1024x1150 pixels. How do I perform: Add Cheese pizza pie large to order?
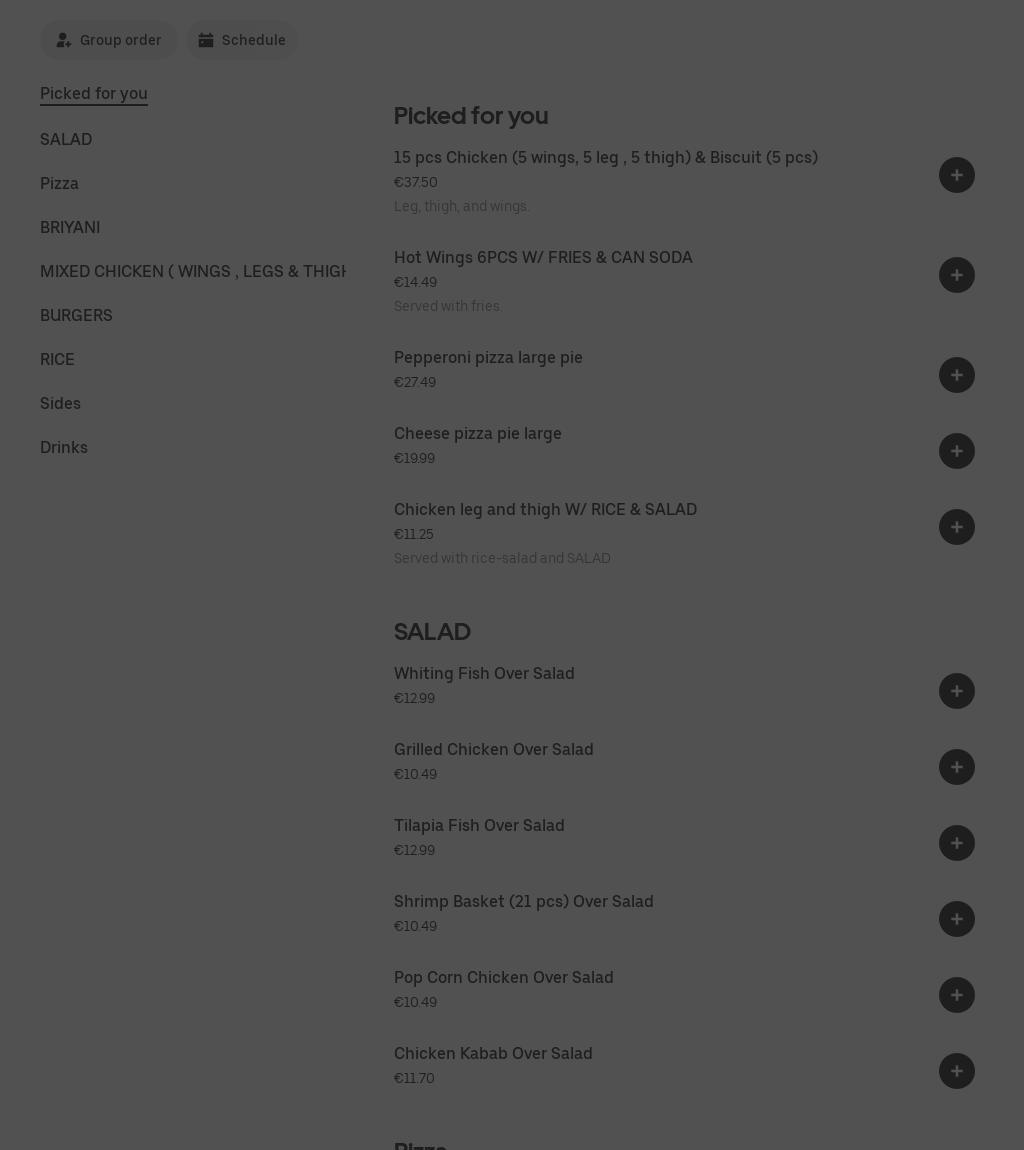pyautogui.click(x=956, y=451)
